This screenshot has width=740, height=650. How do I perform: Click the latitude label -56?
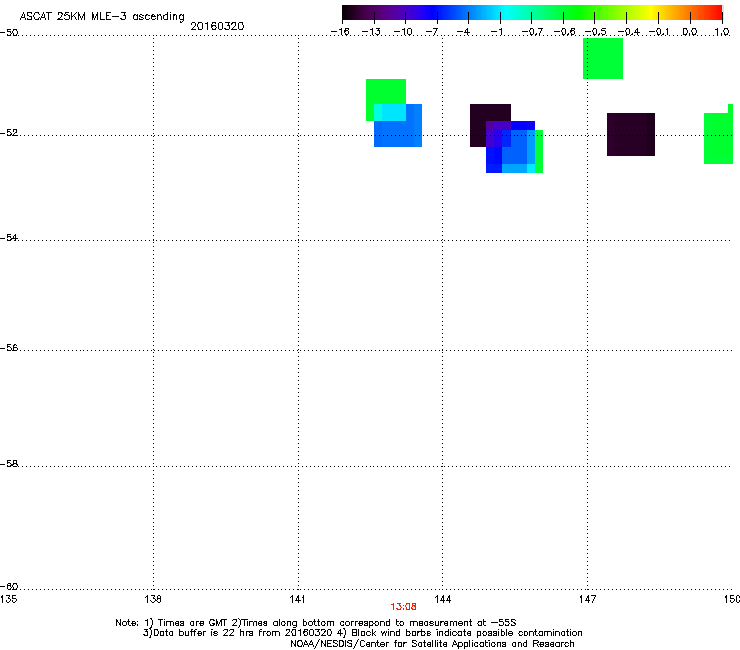(x=9, y=348)
